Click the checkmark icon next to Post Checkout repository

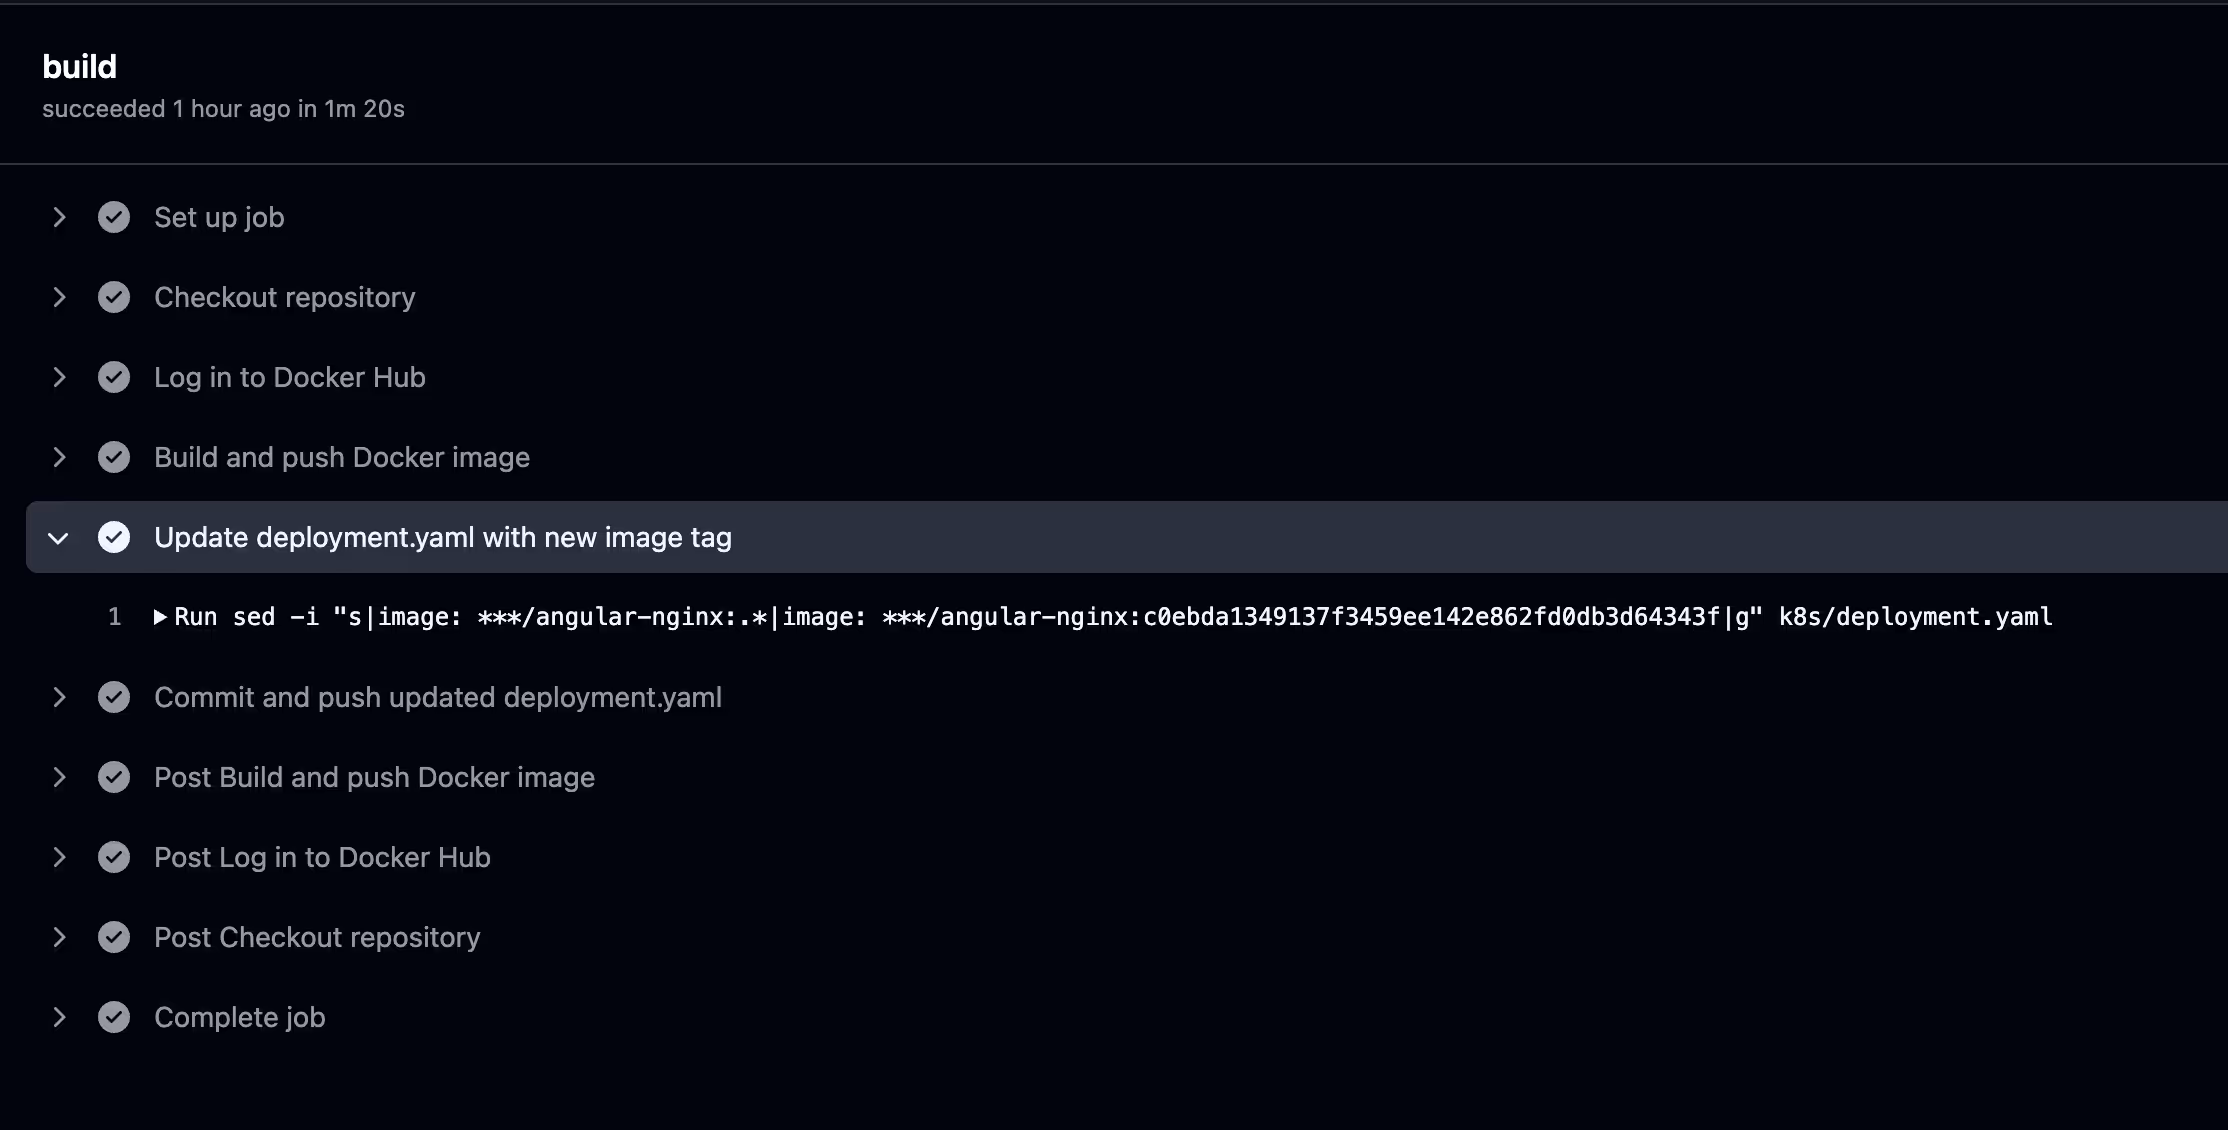114,937
